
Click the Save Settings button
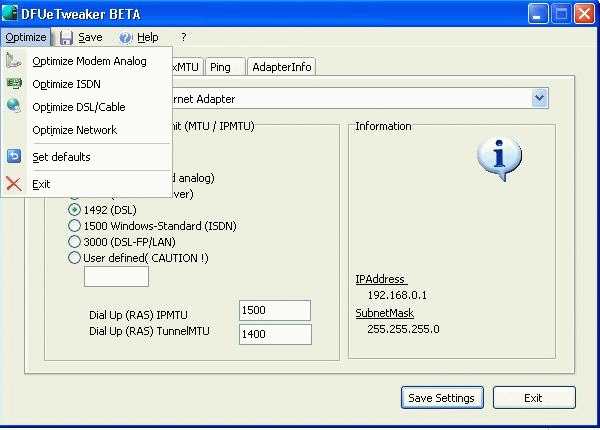coord(442,398)
